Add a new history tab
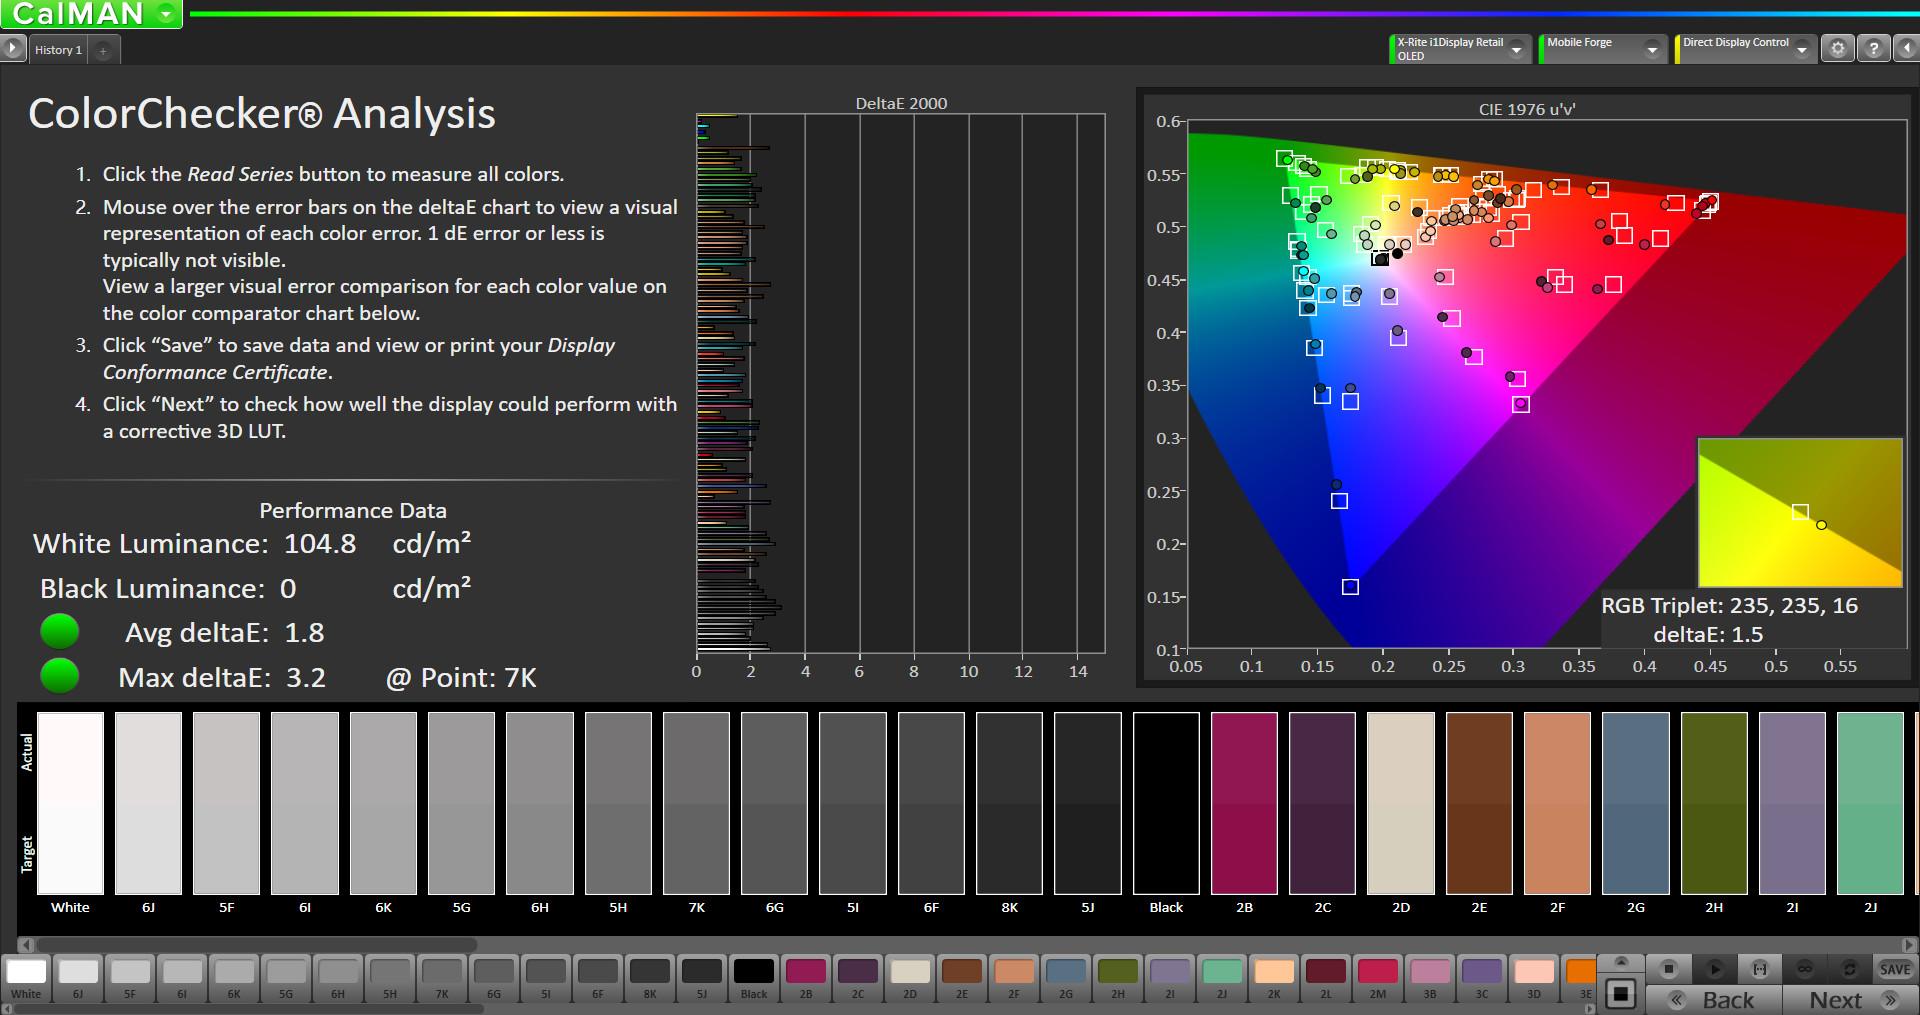Viewport: 1920px width, 1015px height. point(103,50)
